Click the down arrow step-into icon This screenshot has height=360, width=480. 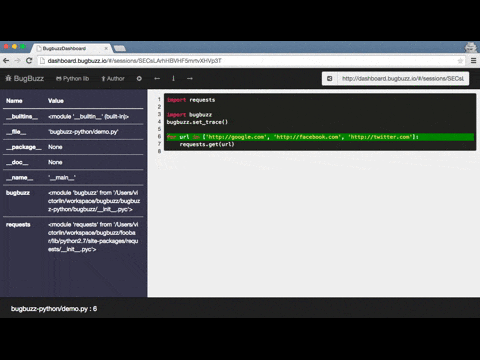pyautogui.click(x=173, y=79)
